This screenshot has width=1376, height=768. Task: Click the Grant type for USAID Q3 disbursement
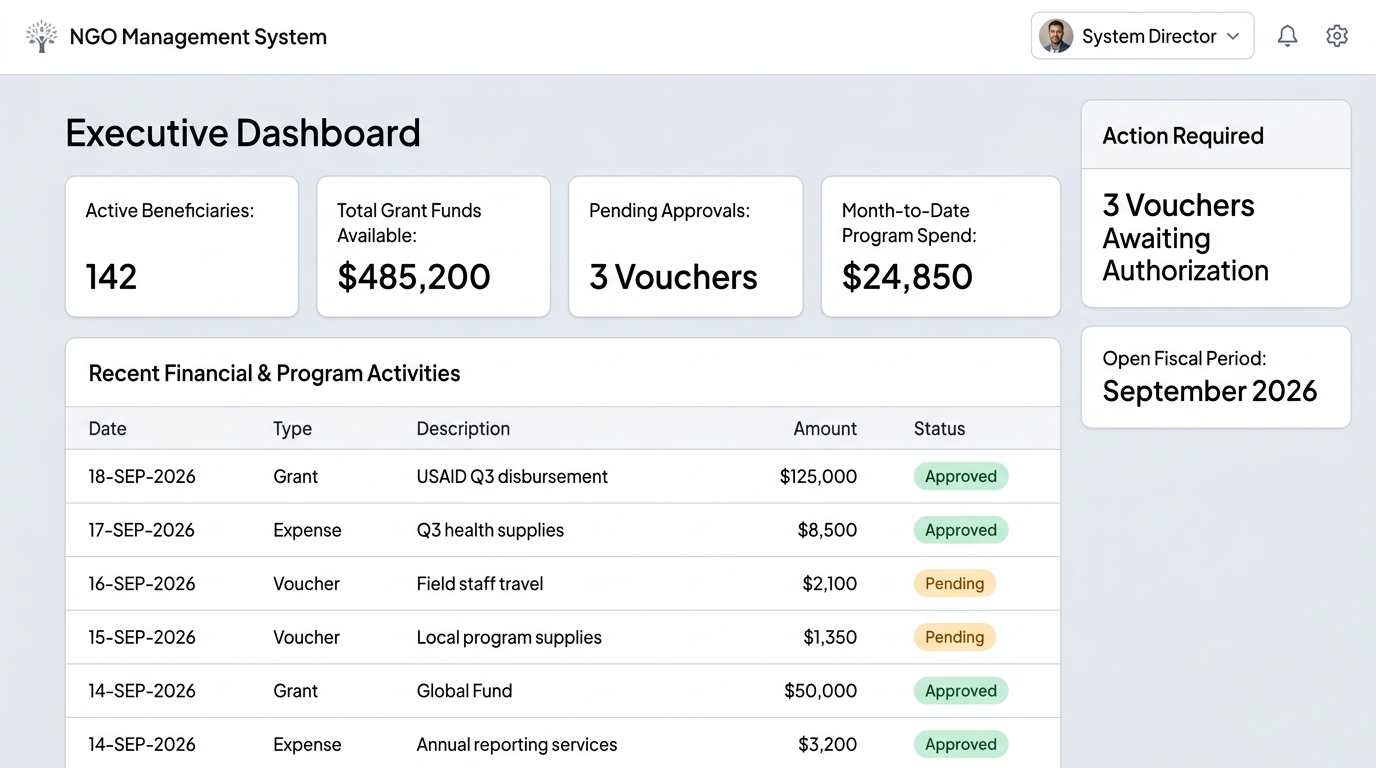pos(296,477)
